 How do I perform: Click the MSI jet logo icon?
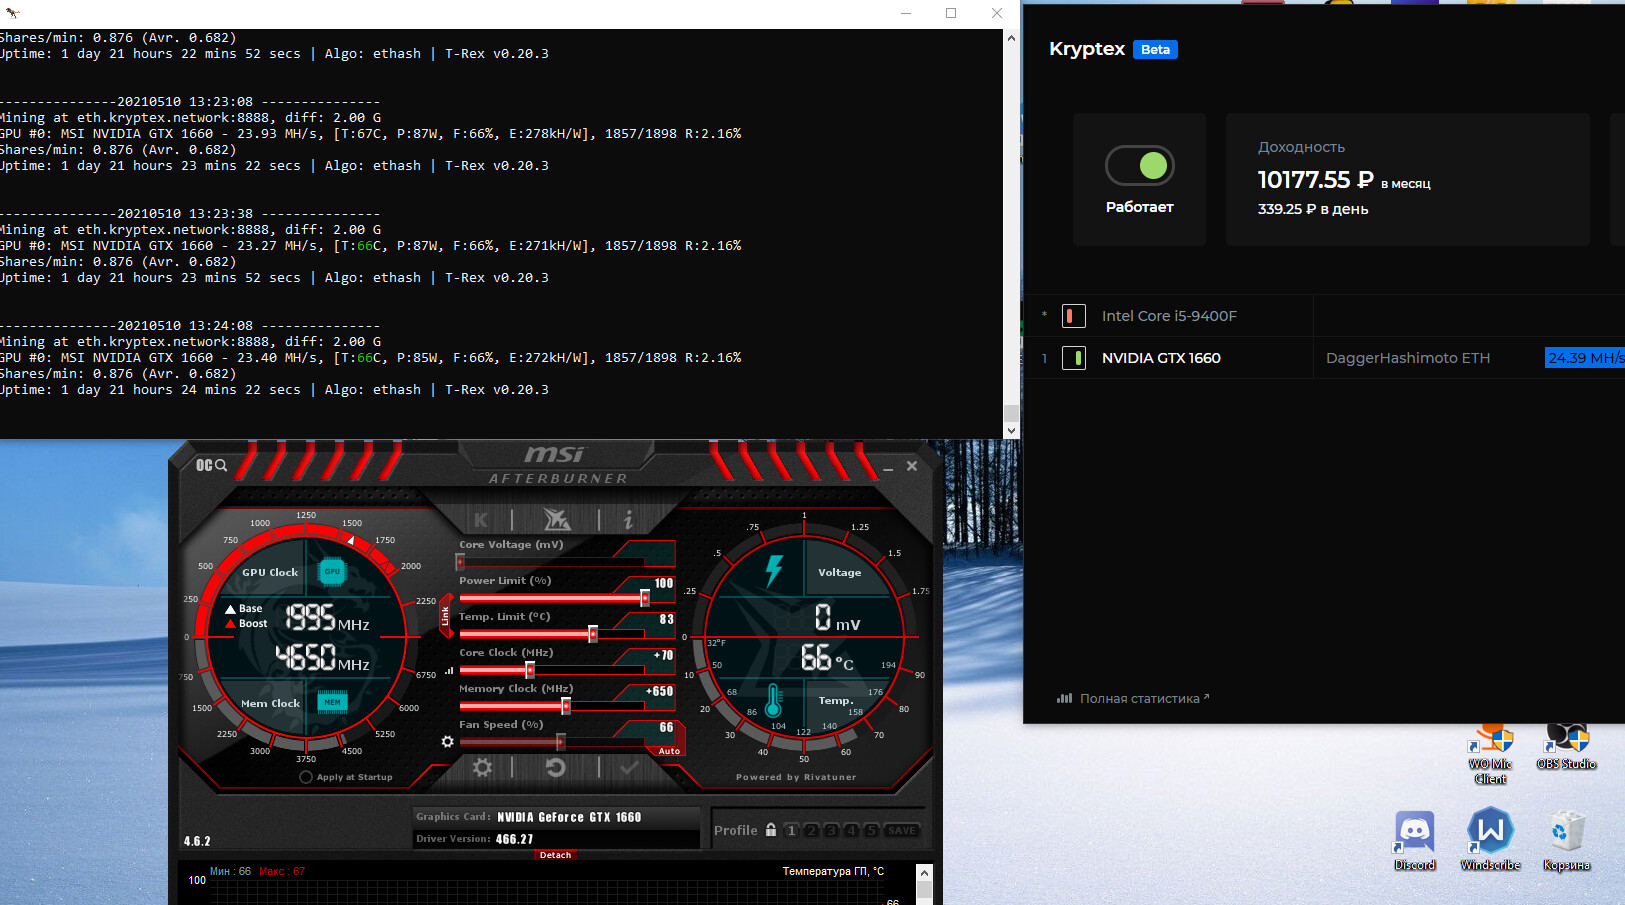point(556,519)
